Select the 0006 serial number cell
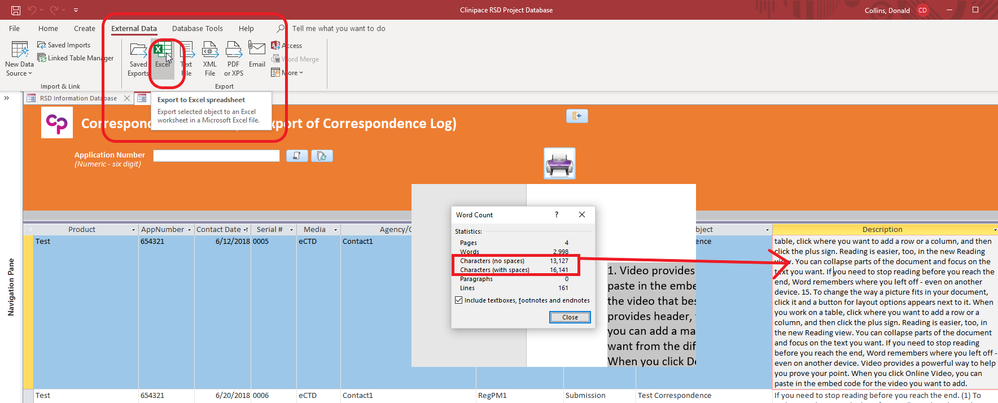Screen dimensions: 998x403 (x=274, y=395)
